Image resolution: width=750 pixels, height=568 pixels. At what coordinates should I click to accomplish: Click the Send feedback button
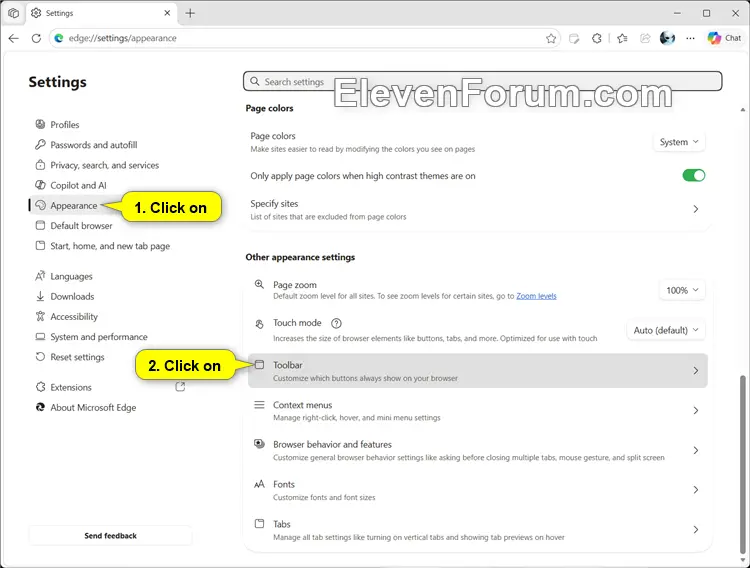[x=110, y=535]
